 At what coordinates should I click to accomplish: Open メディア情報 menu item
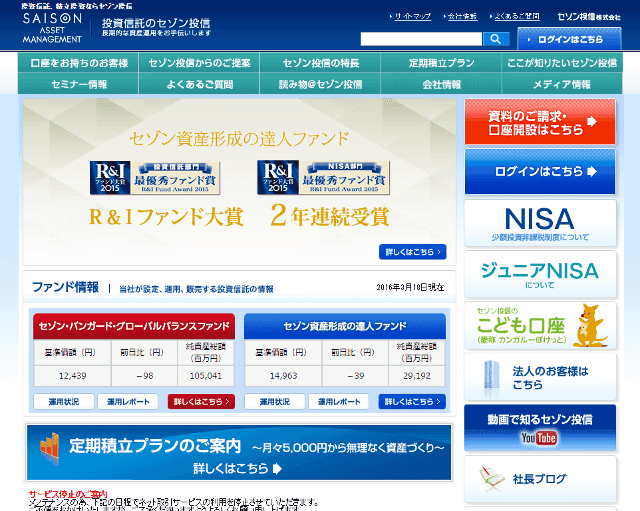pos(562,84)
